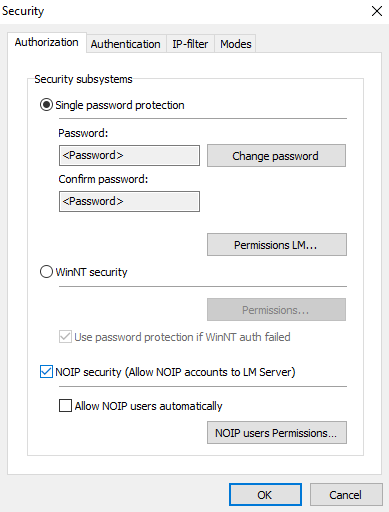This screenshot has width=389, height=512.
Task: Dismiss the dialog with Cancel
Action: pyautogui.click(x=346, y=495)
